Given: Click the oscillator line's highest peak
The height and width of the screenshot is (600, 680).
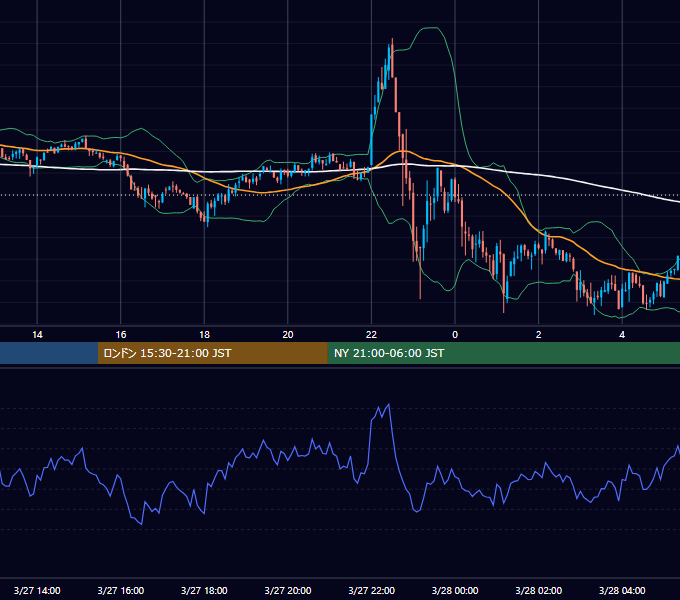Looking at the screenshot, I should 389,405.
